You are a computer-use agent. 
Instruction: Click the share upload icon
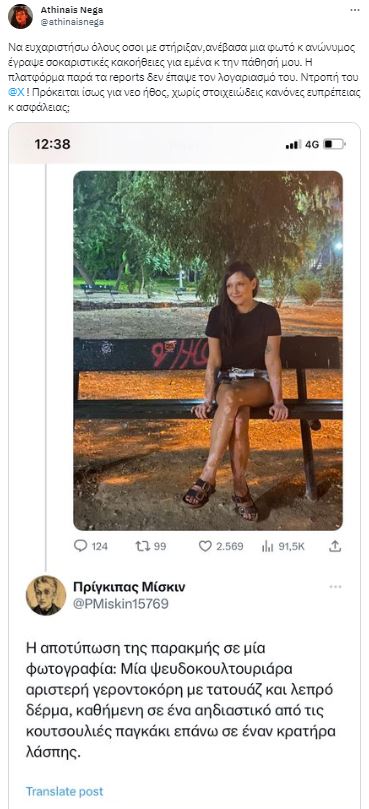coord(335,546)
